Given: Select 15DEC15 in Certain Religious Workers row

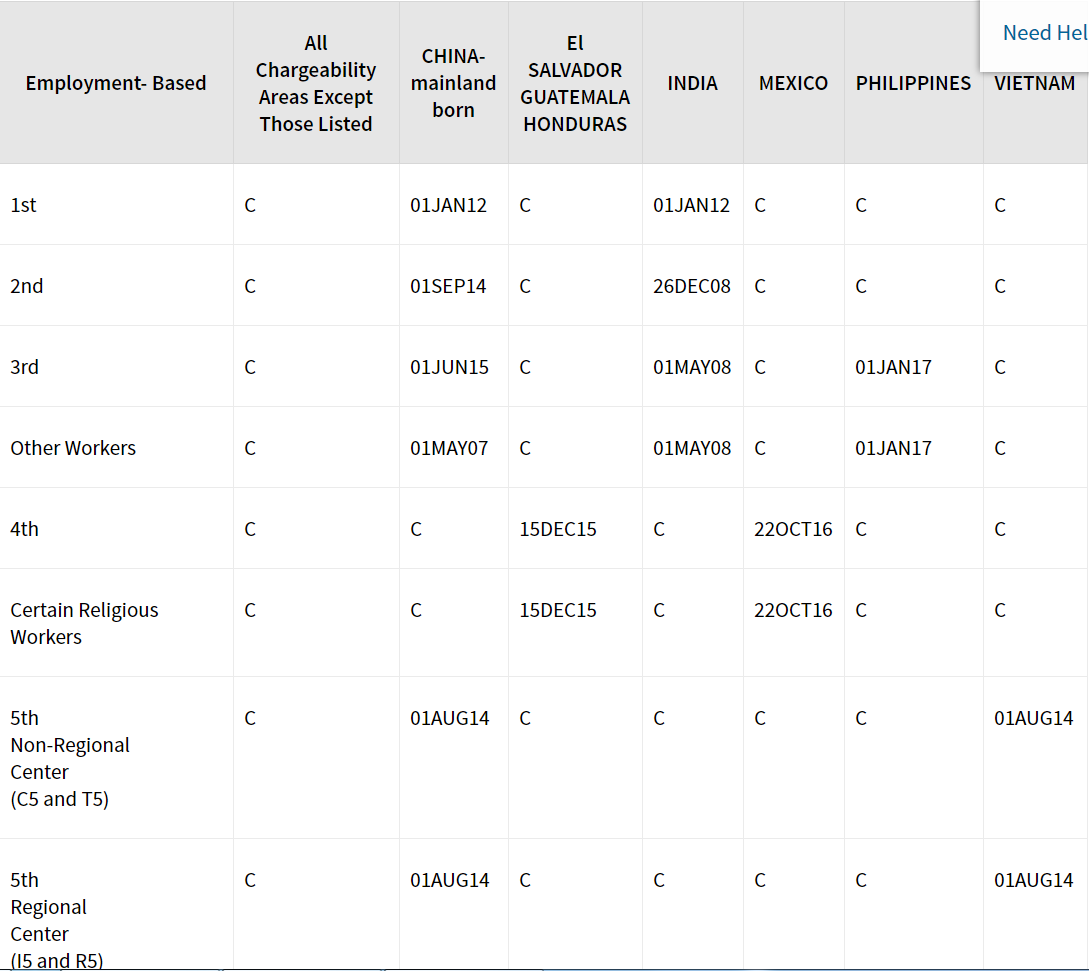Looking at the screenshot, I should pyautogui.click(x=558, y=610).
